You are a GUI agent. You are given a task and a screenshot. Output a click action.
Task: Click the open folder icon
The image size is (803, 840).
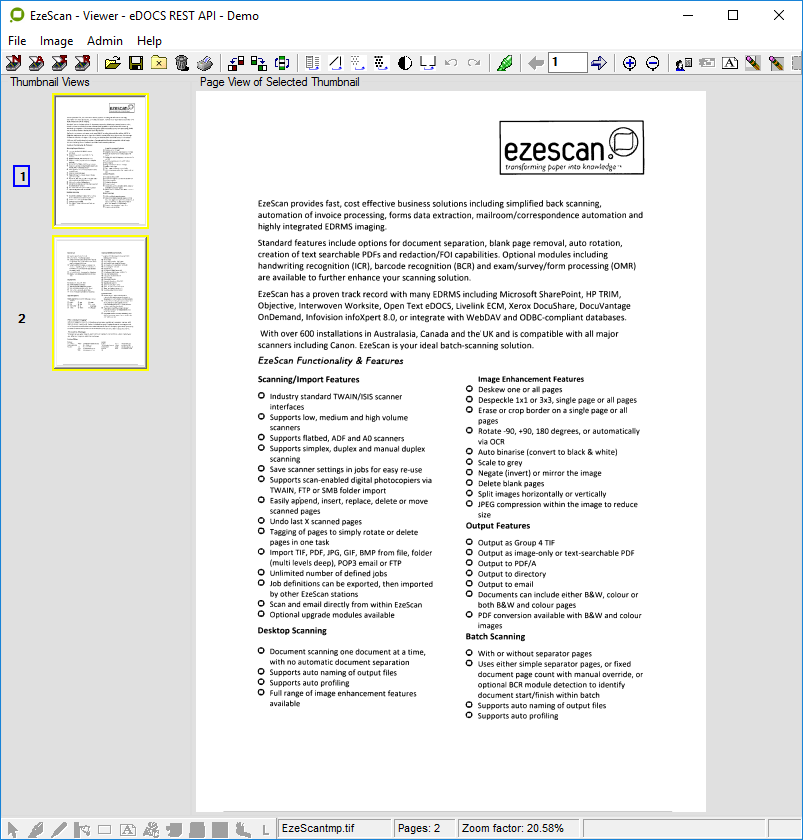(x=112, y=63)
